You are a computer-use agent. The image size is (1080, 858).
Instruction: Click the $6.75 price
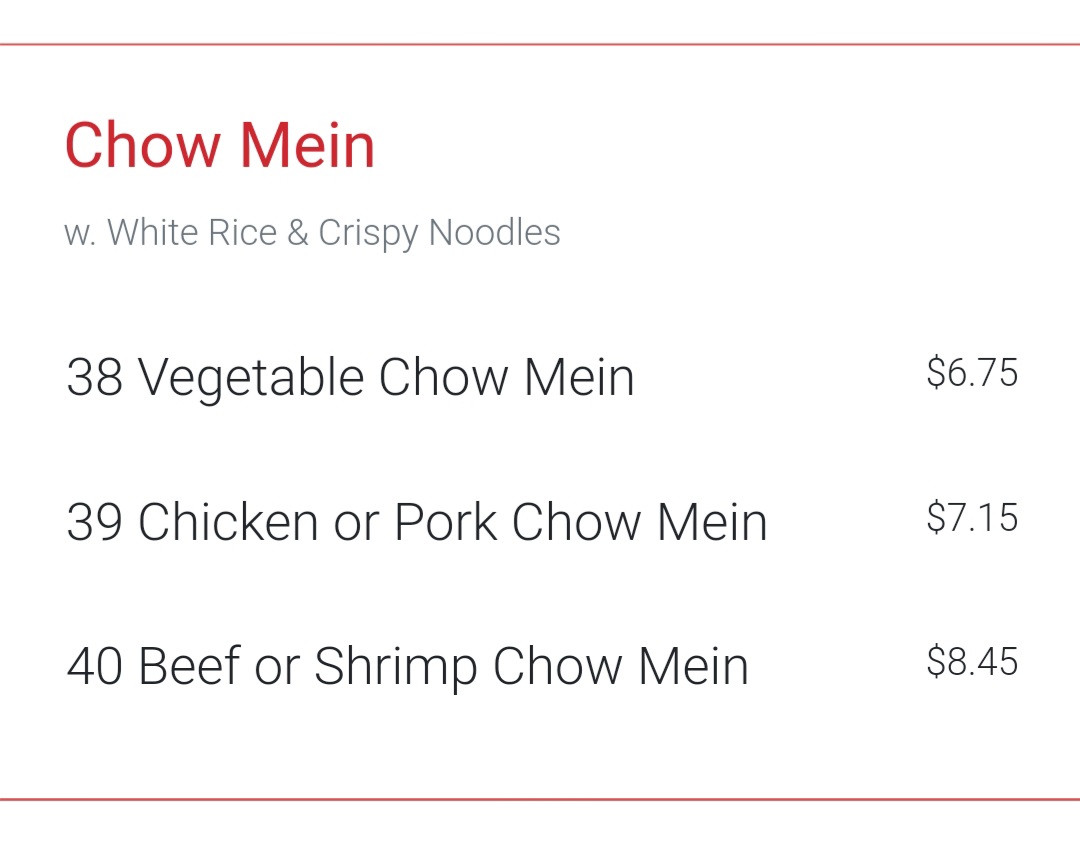click(971, 373)
